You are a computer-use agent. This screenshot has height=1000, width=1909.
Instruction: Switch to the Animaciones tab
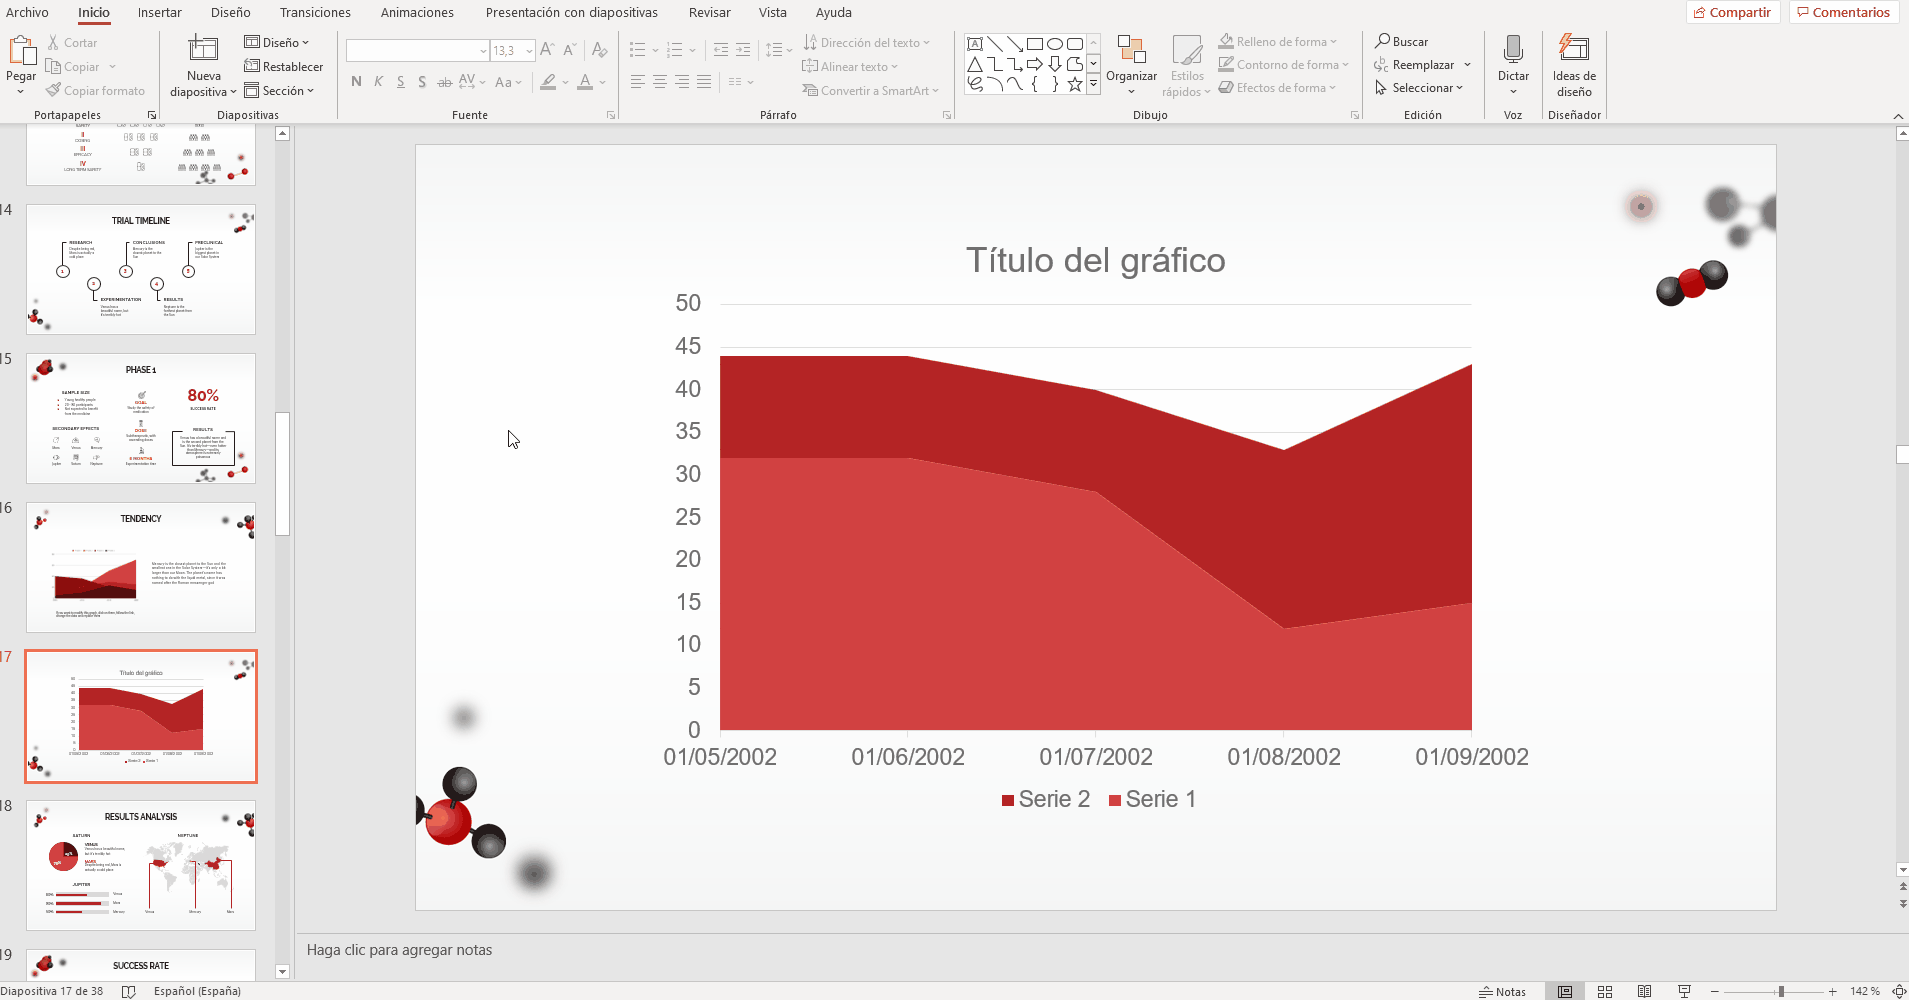417,13
